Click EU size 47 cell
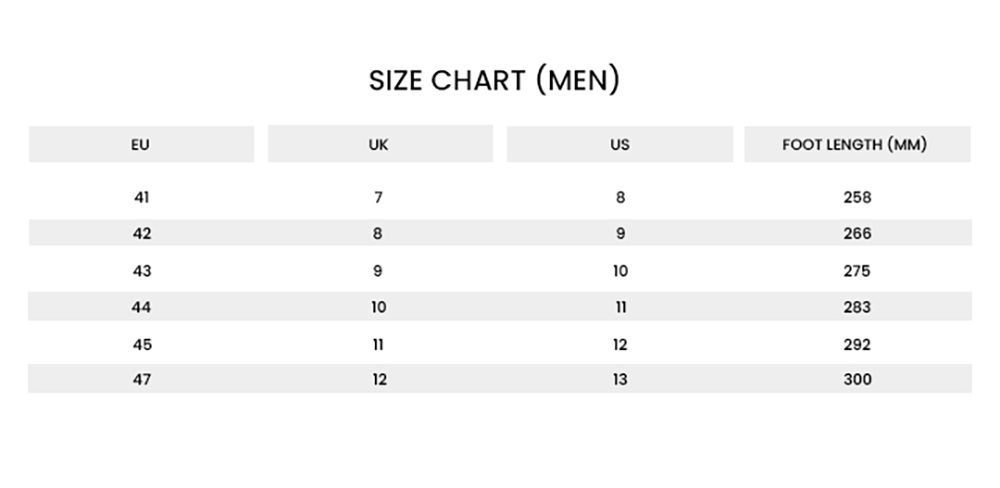This screenshot has height=488, width=1000. tap(142, 380)
